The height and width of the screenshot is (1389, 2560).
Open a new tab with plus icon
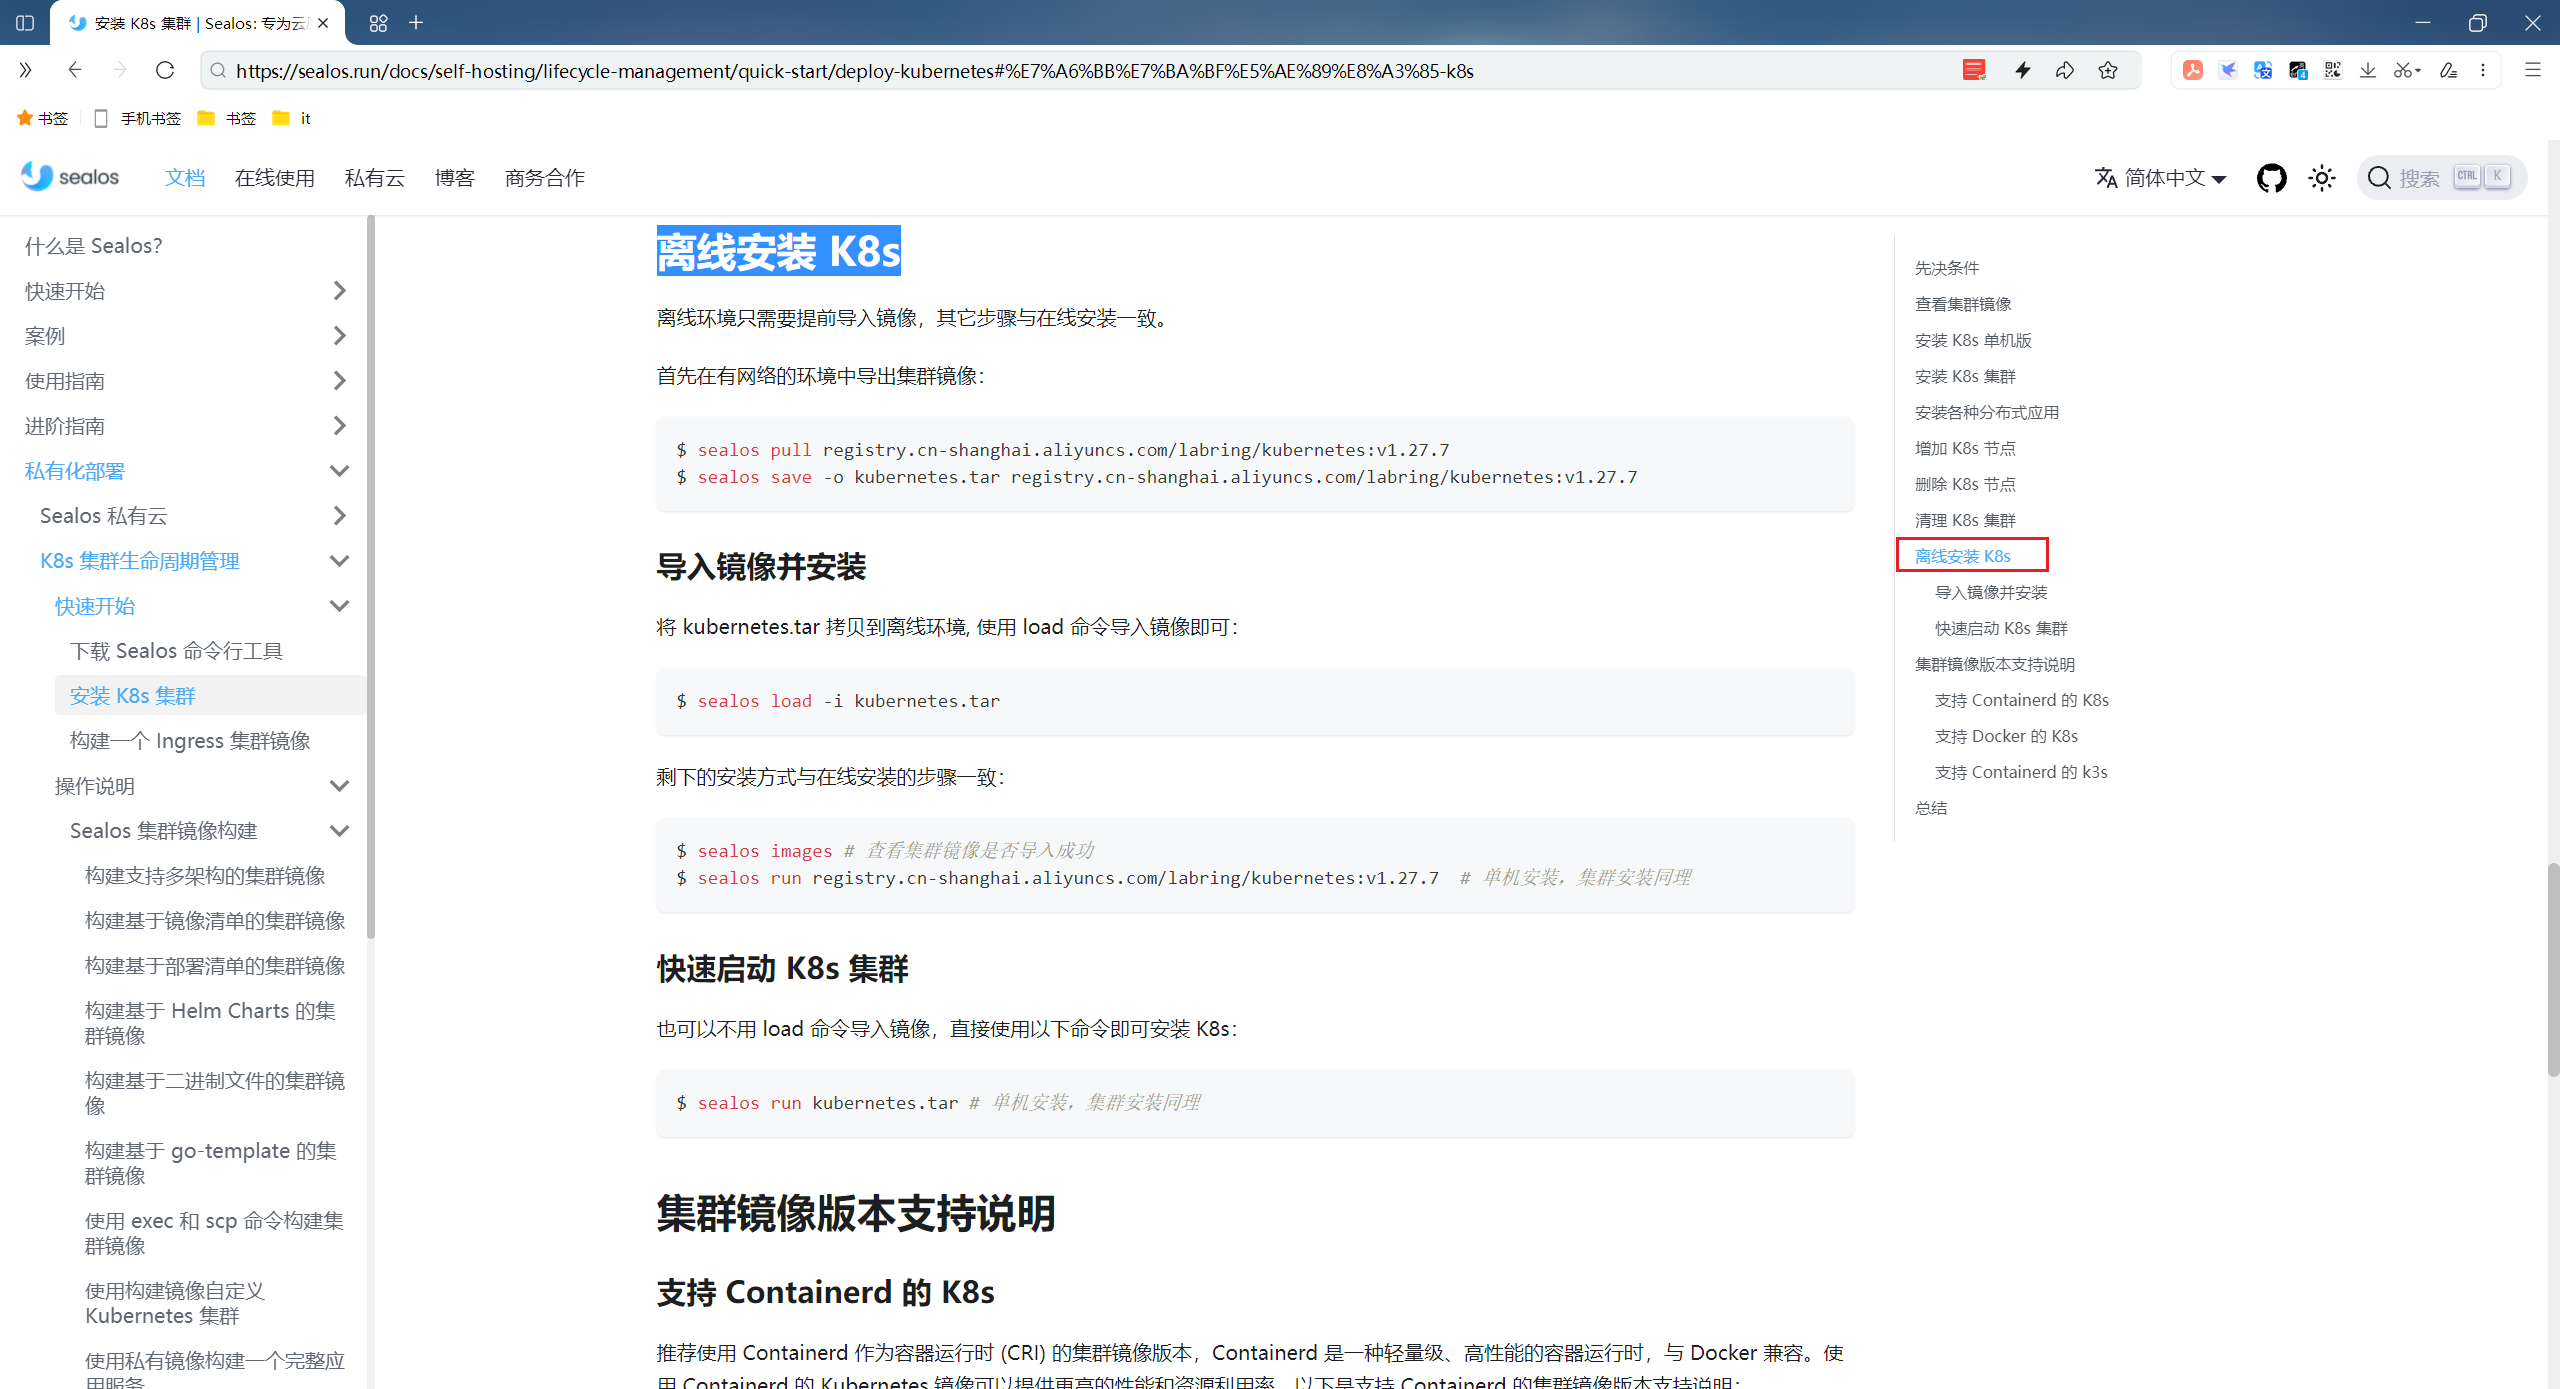[x=416, y=22]
